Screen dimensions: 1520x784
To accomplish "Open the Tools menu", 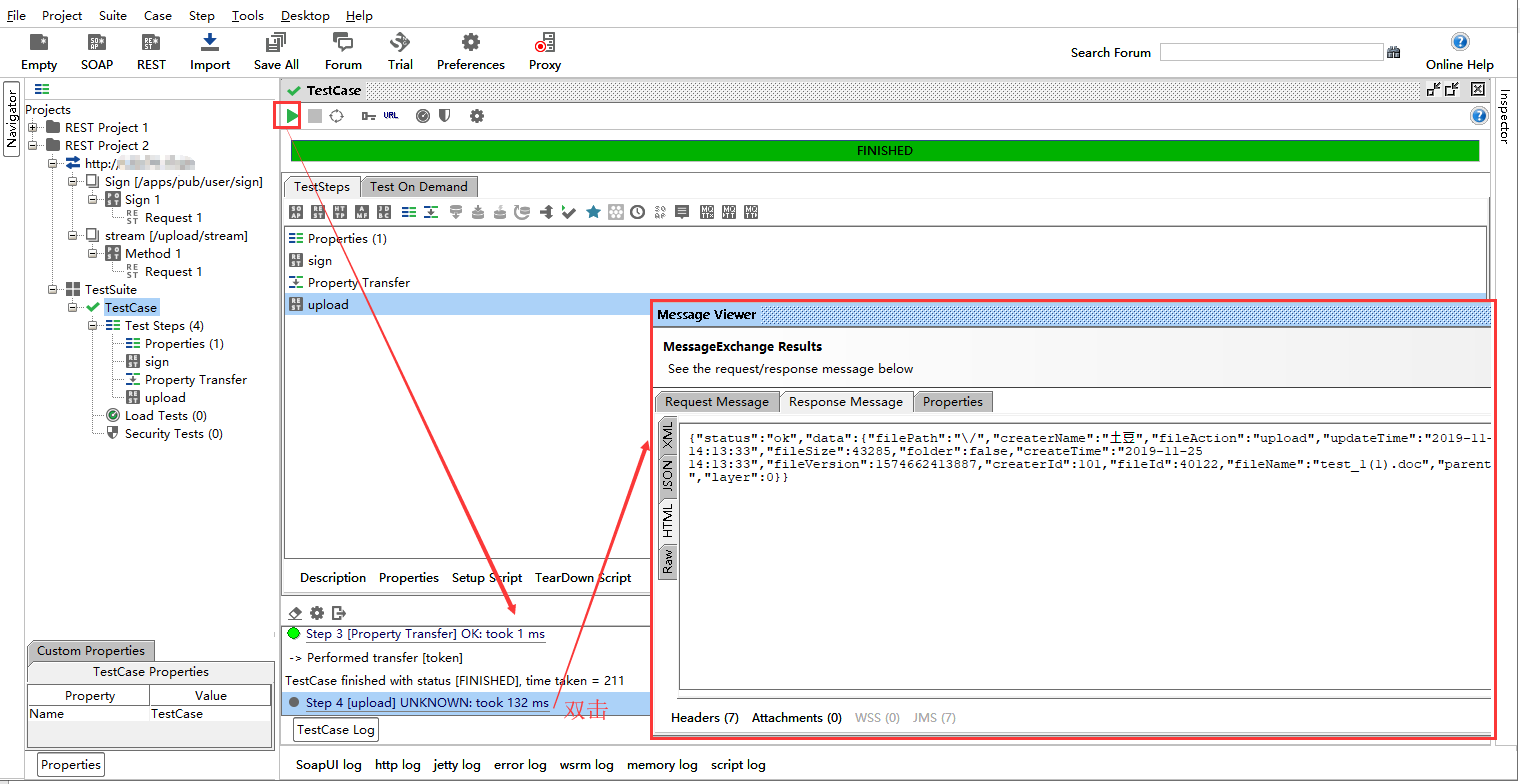I will [x=247, y=15].
